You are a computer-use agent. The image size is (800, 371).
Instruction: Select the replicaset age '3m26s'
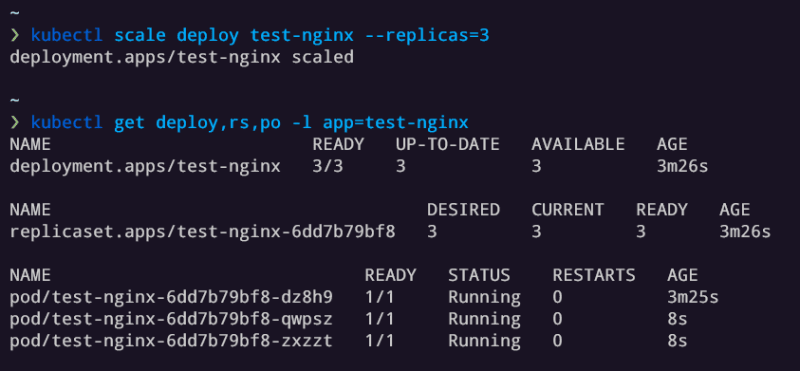pos(745,232)
